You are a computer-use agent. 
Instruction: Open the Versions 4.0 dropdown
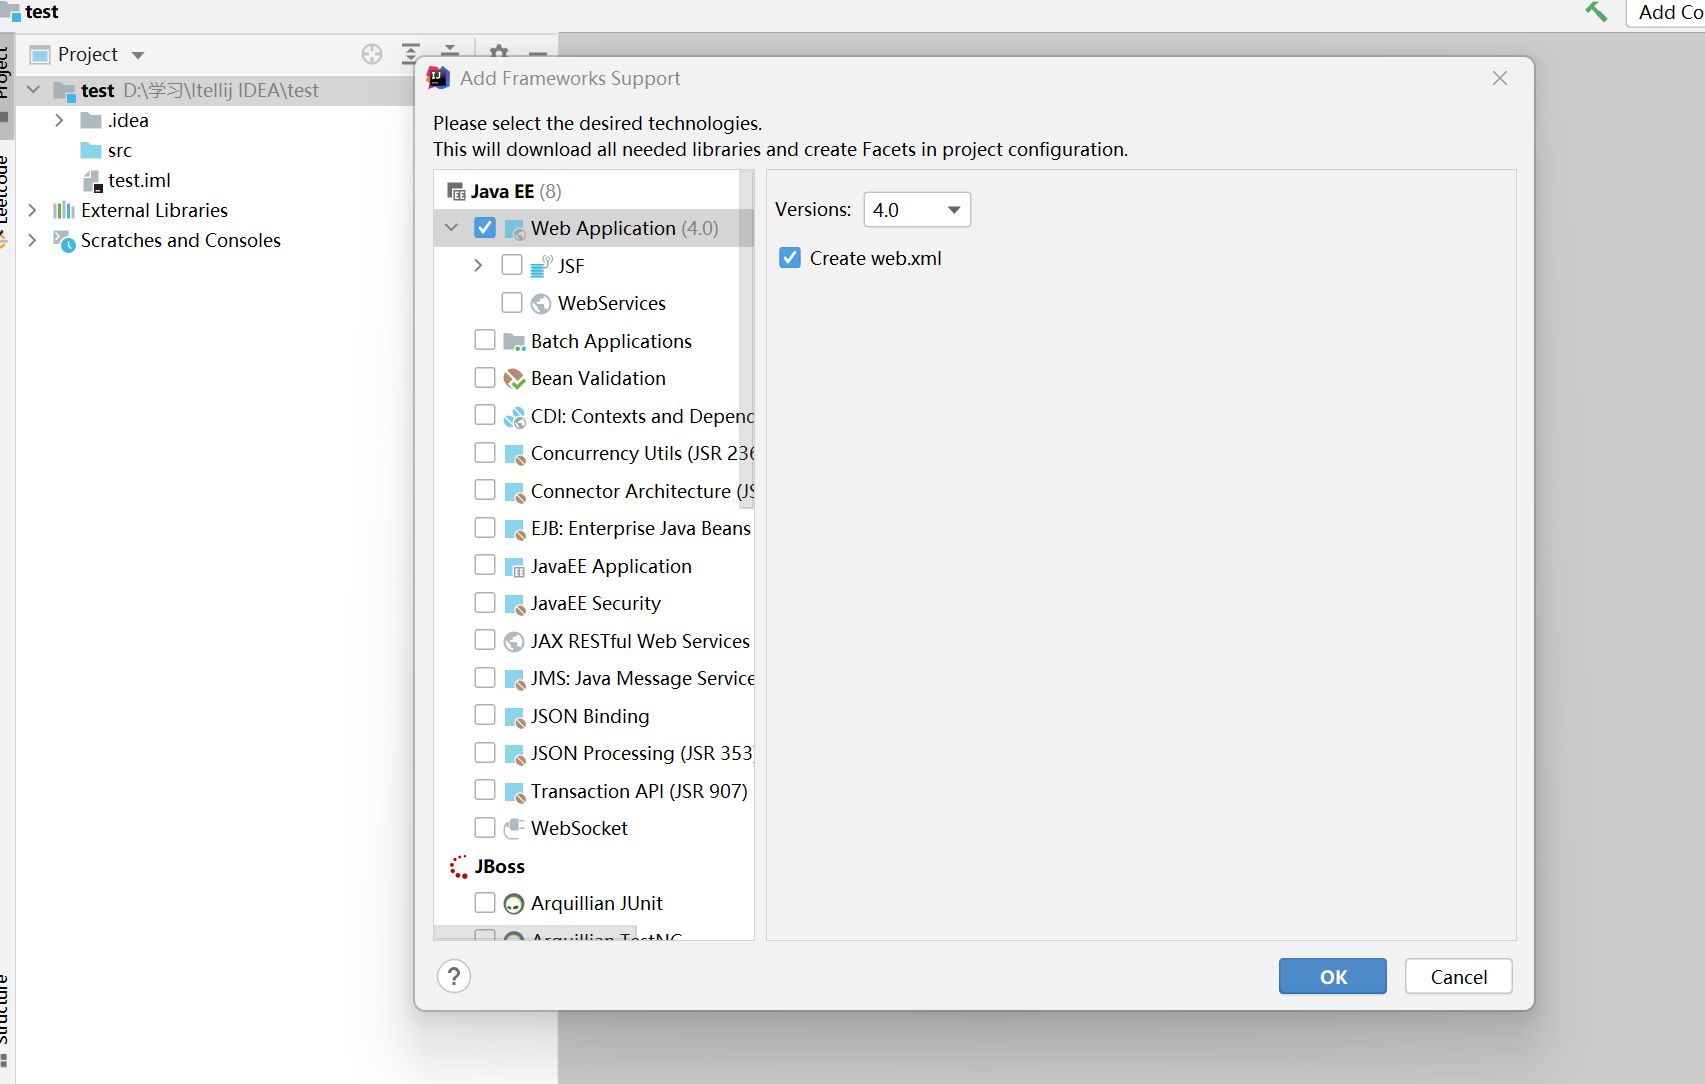(x=917, y=210)
